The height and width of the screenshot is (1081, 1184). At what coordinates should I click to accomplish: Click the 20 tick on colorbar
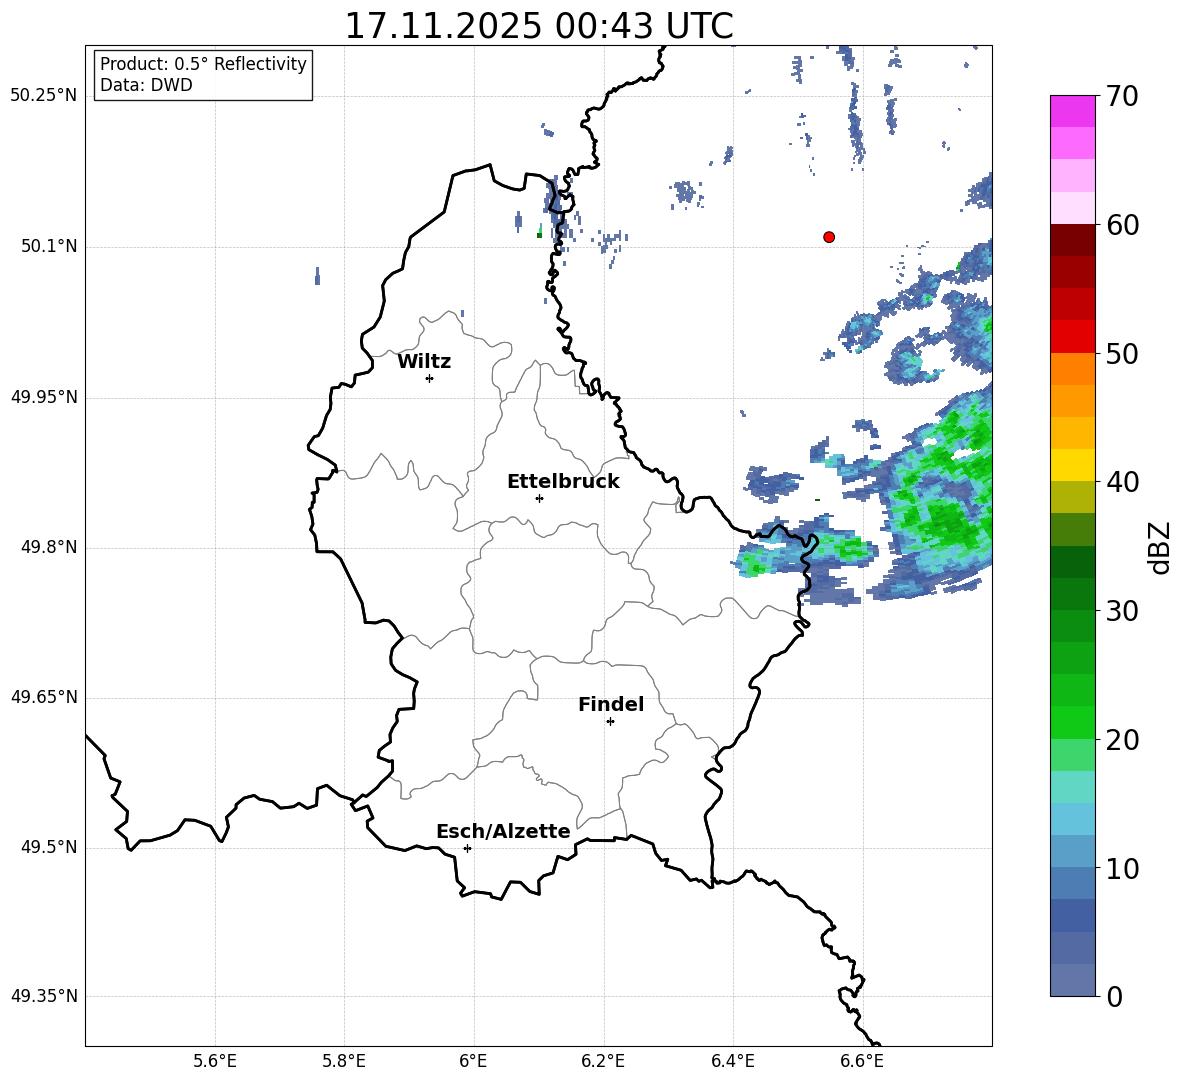[x=1122, y=740]
